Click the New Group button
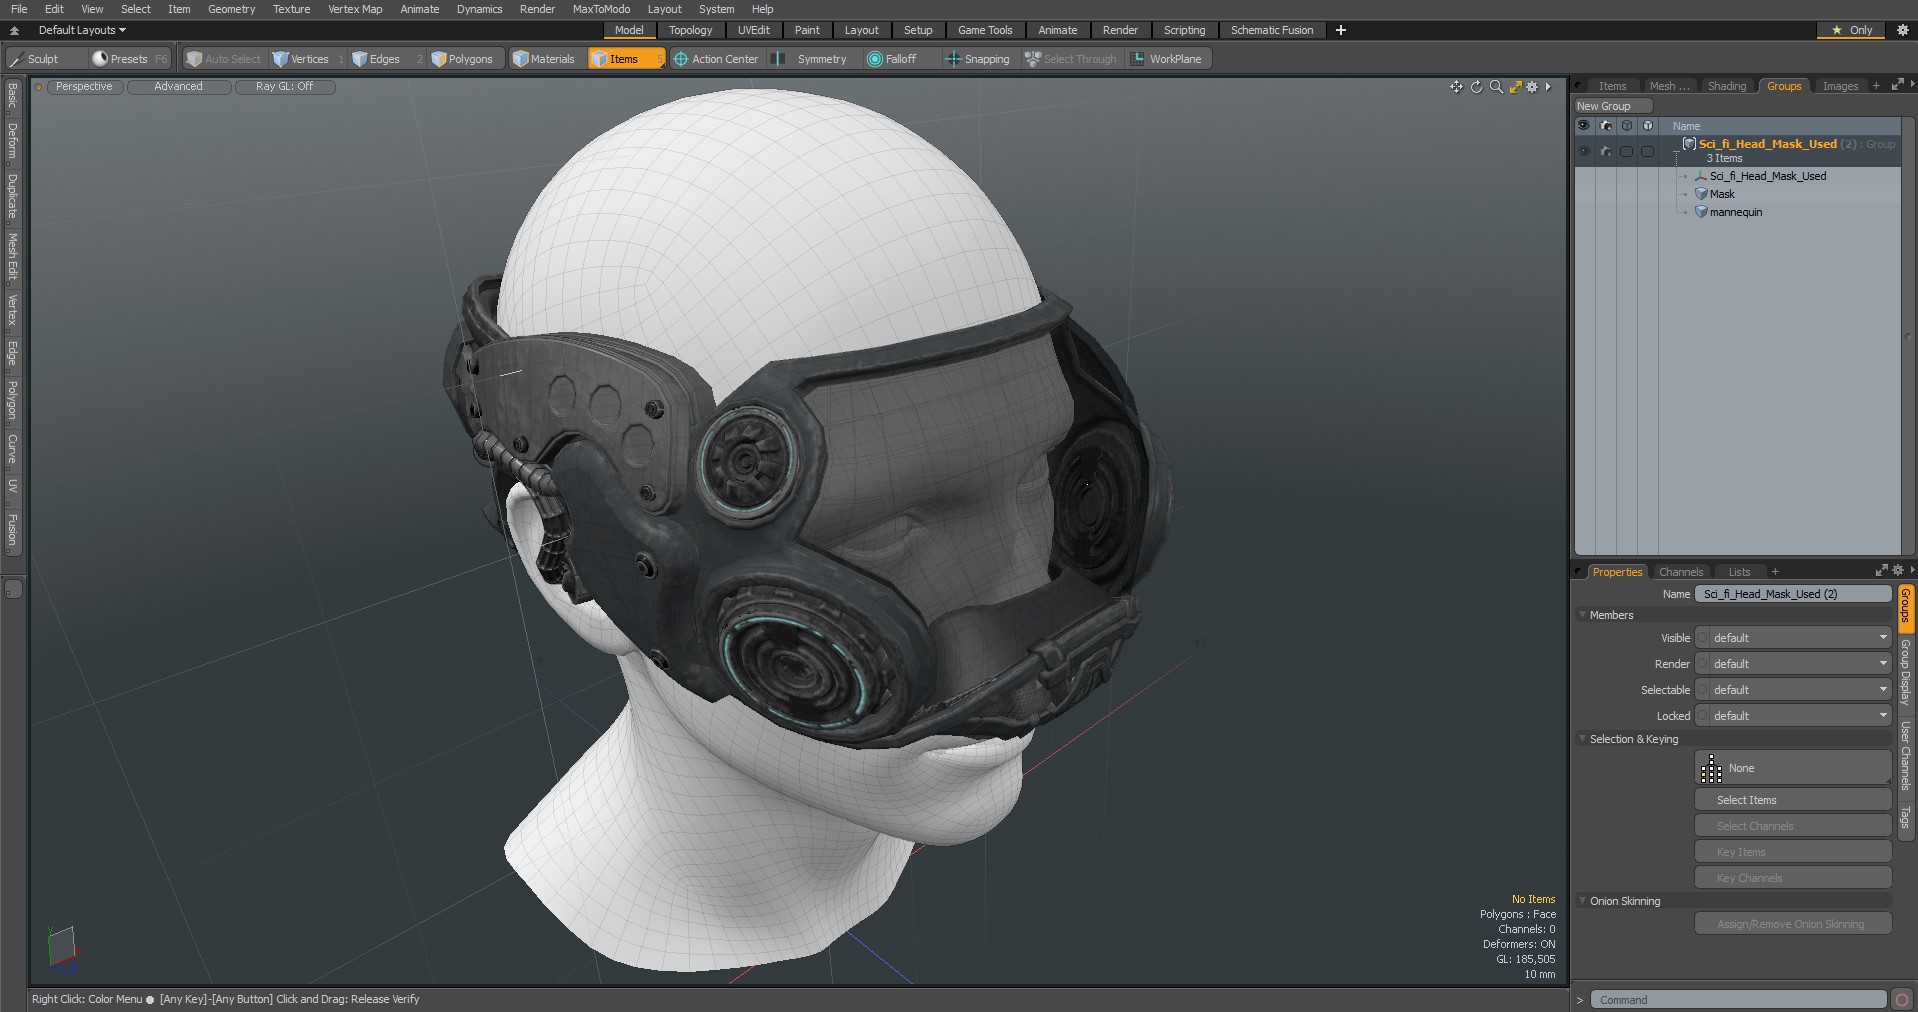This screenshot has width=1918, height=1012. tap(1612, 106)
